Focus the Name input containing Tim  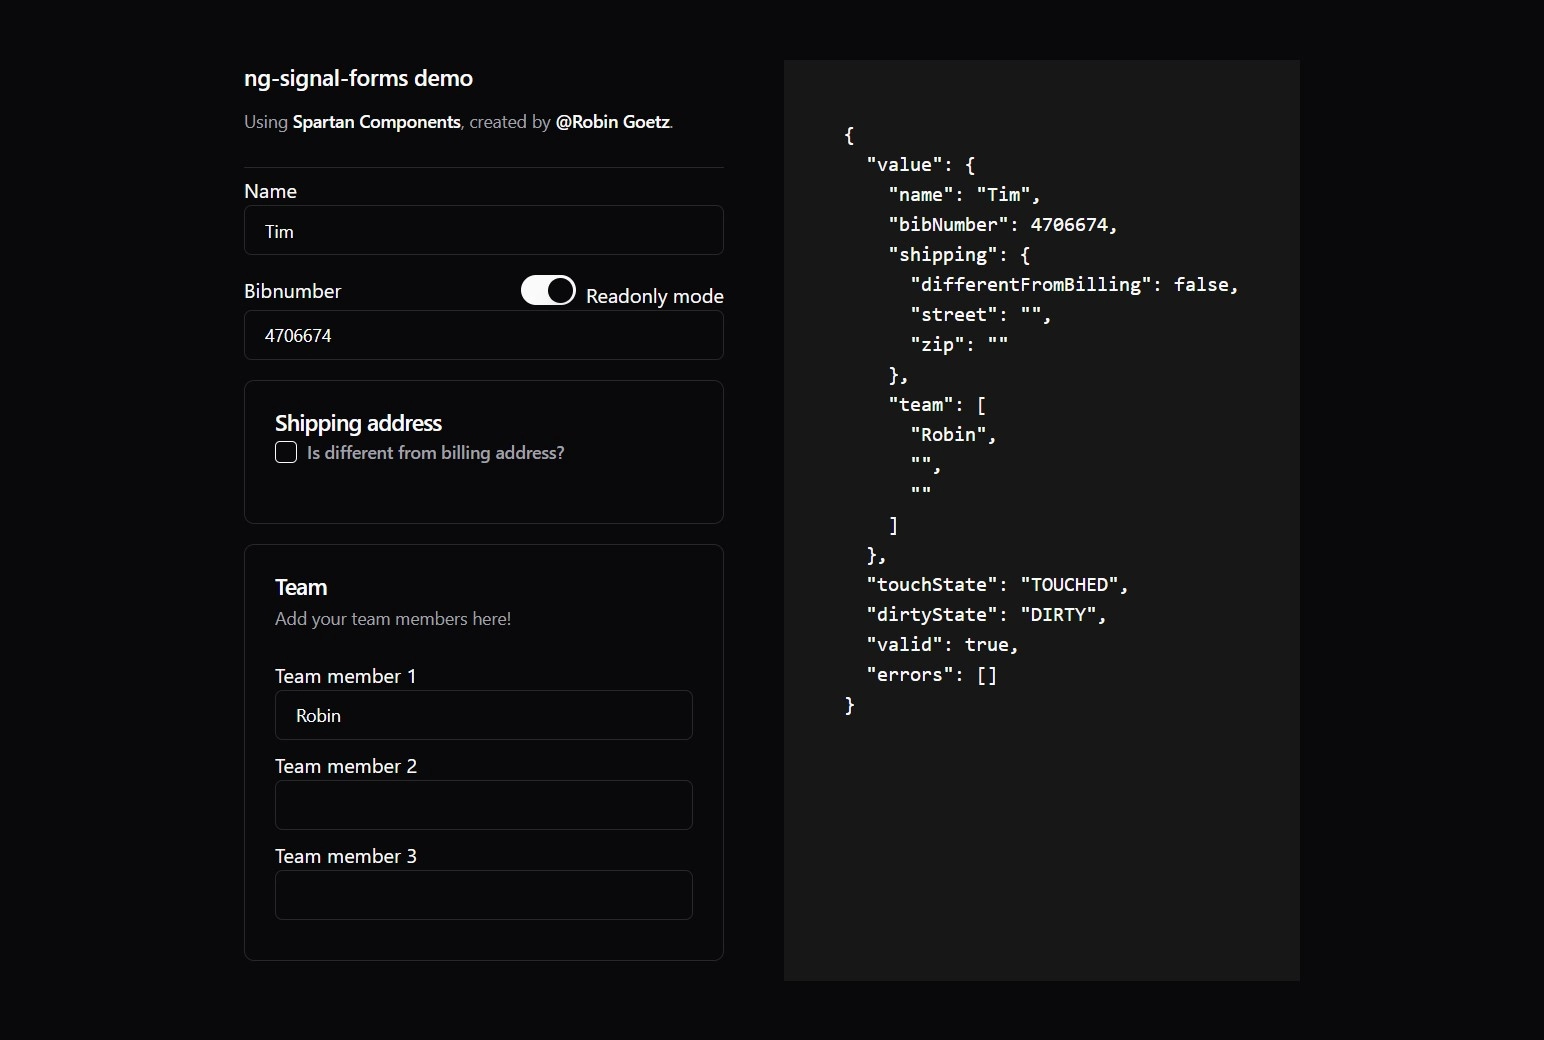coord(484,230)
